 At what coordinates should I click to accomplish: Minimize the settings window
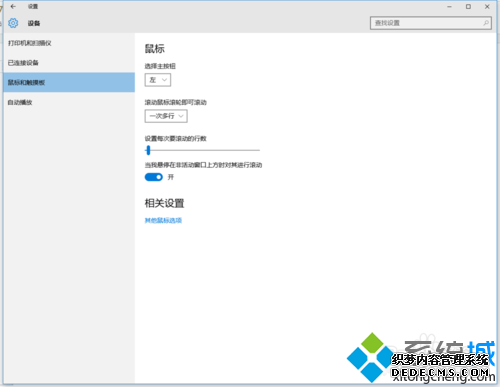coord(449,6)
